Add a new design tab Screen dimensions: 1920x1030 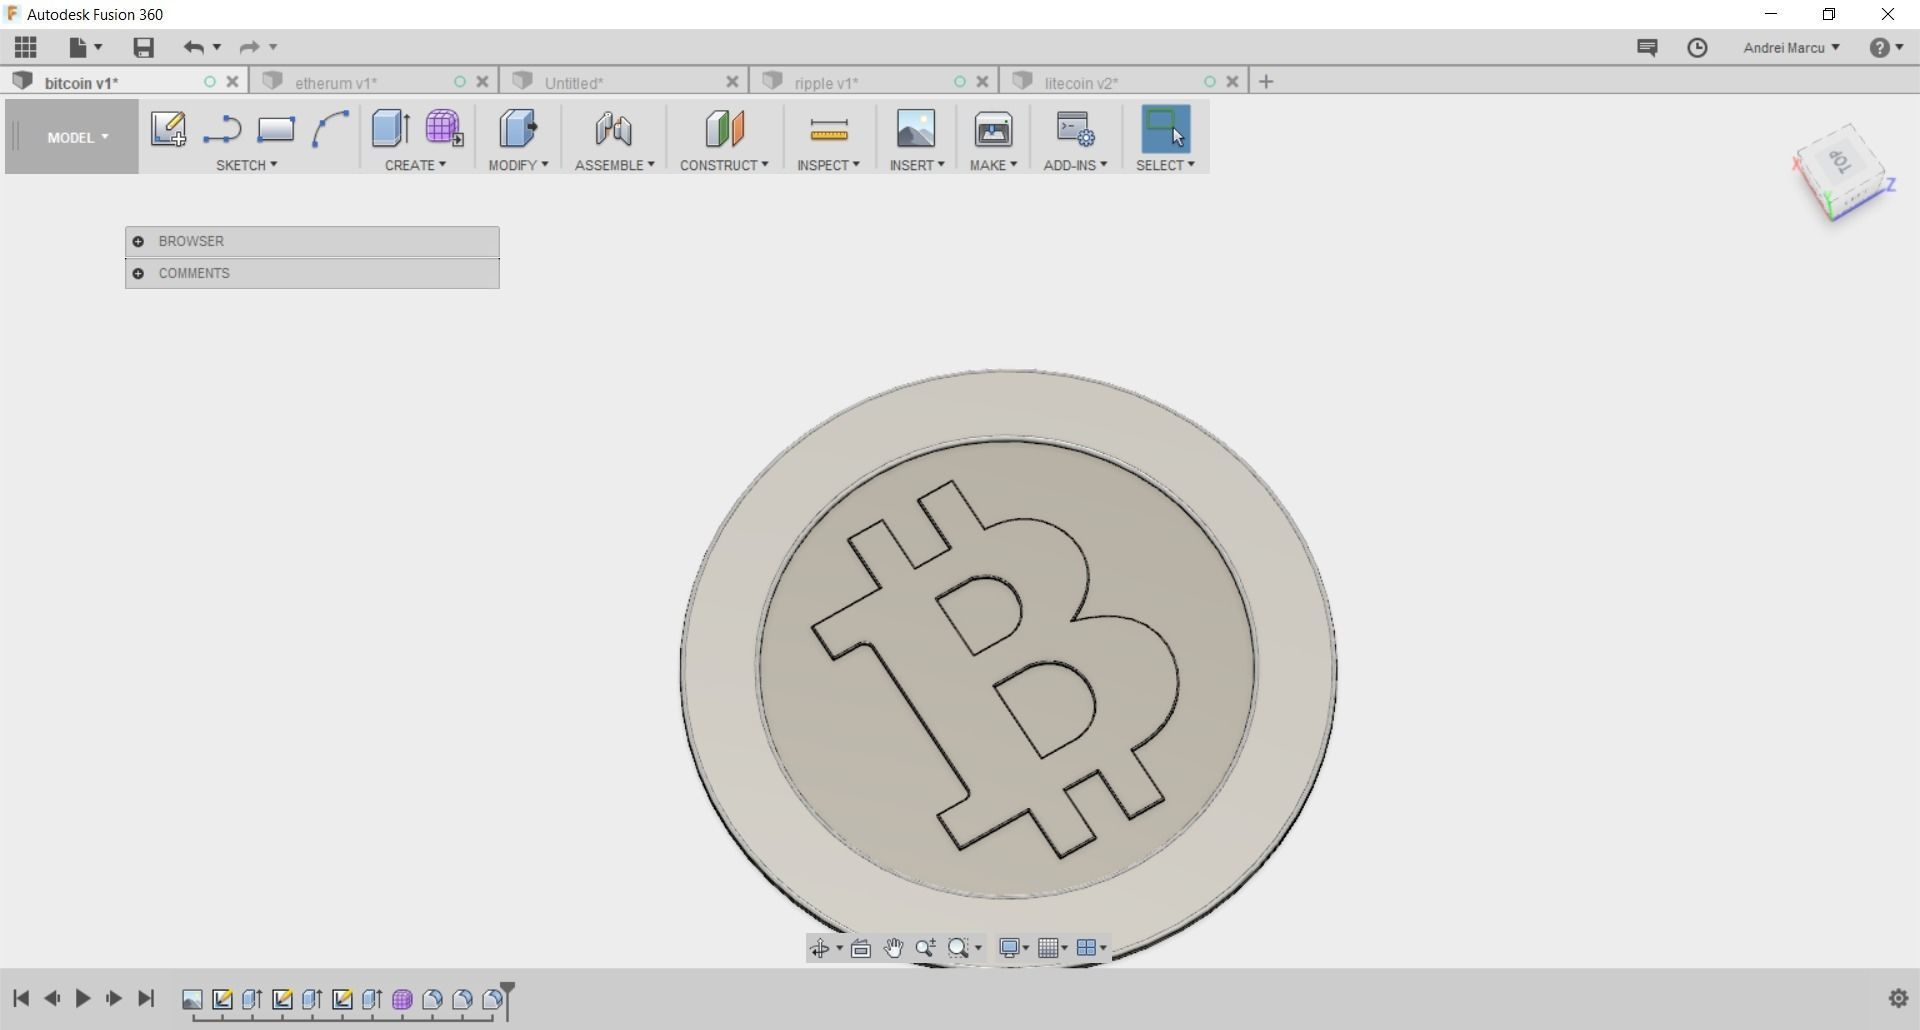tap(1266, 82)
